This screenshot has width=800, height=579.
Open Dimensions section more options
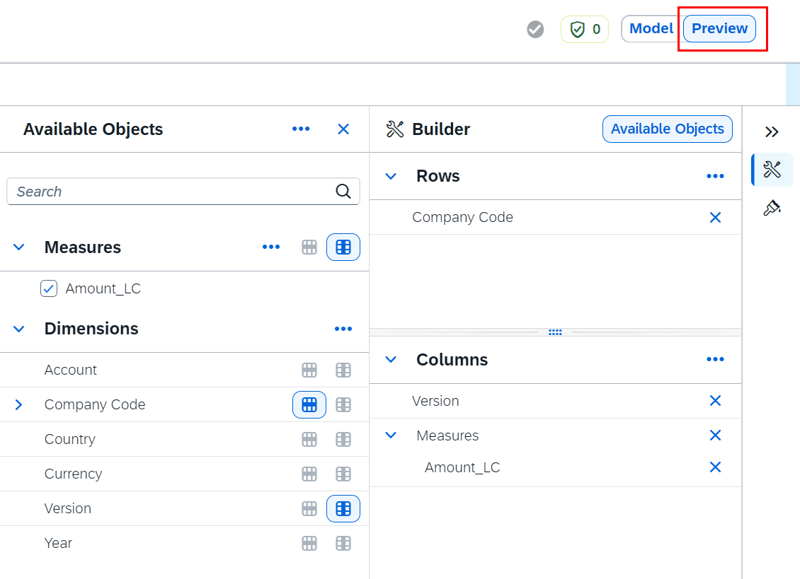click(343, 329)
